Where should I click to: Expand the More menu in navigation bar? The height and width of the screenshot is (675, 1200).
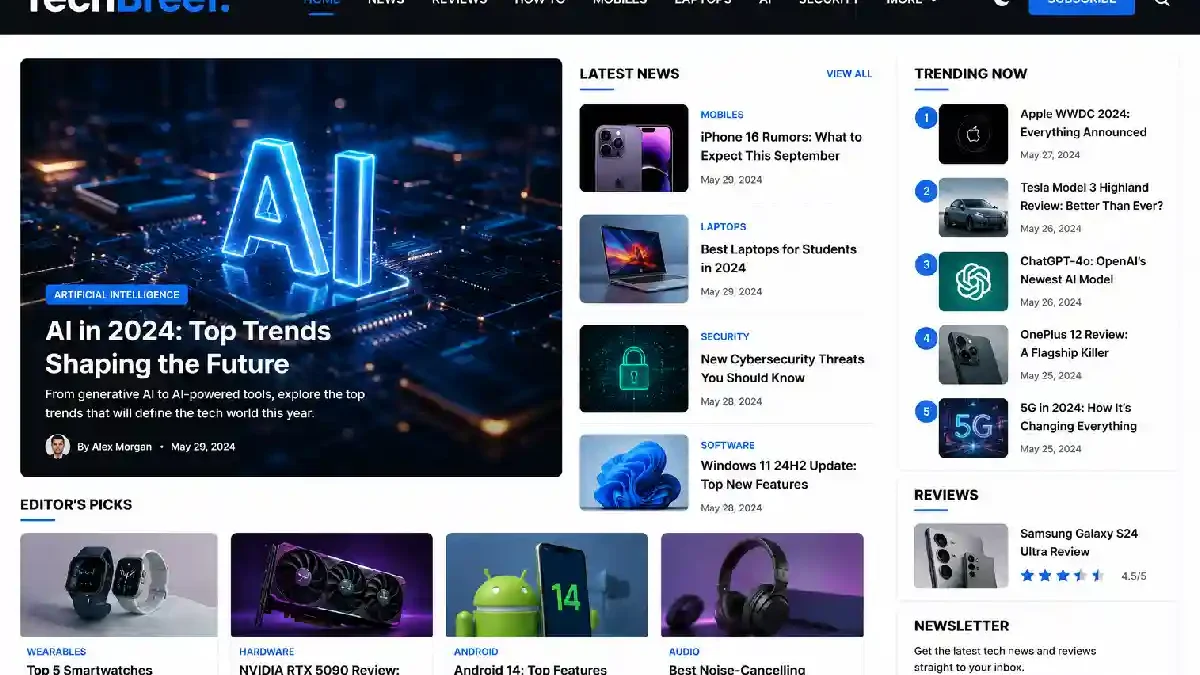912,2
